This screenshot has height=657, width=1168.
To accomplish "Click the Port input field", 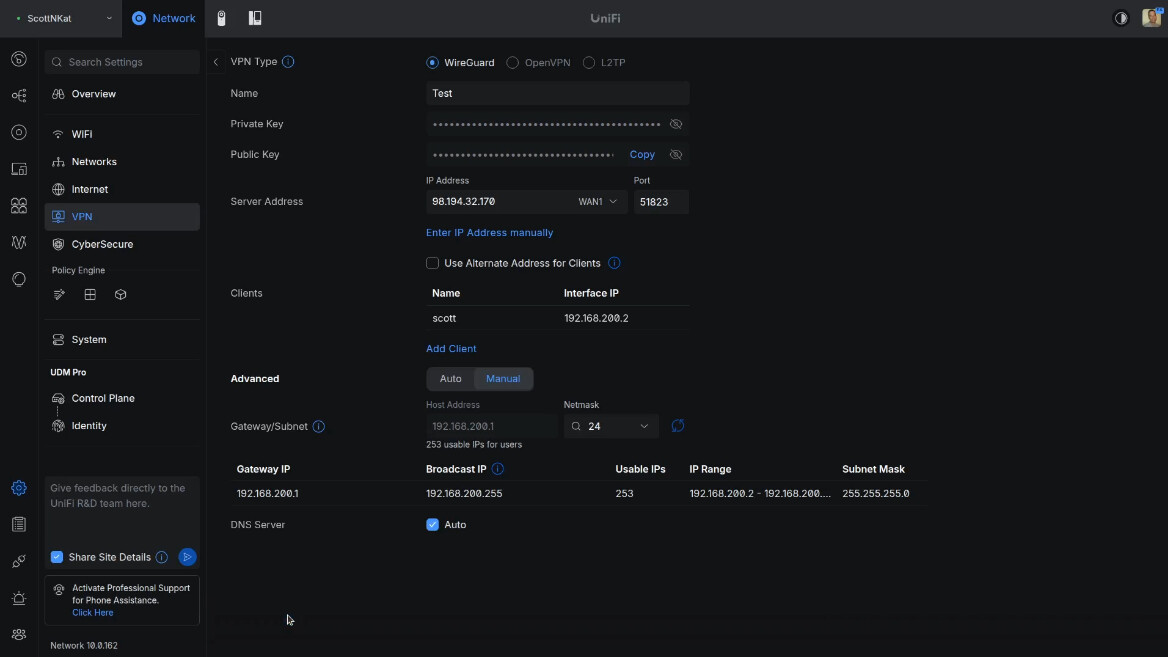I will pos(660,202).
